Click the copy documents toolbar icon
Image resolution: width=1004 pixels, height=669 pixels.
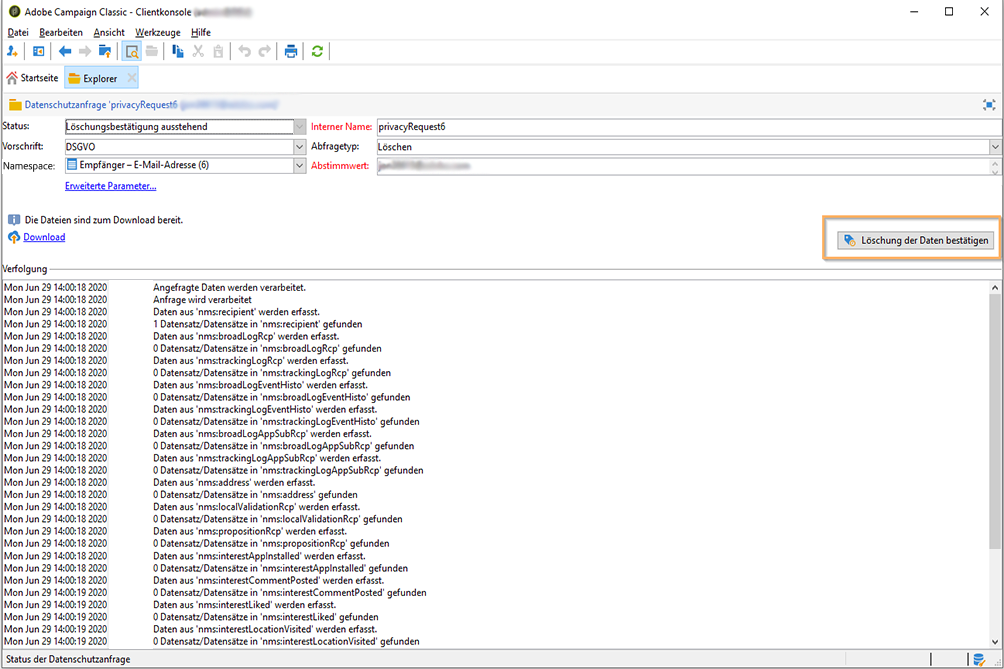pos(178,52)
